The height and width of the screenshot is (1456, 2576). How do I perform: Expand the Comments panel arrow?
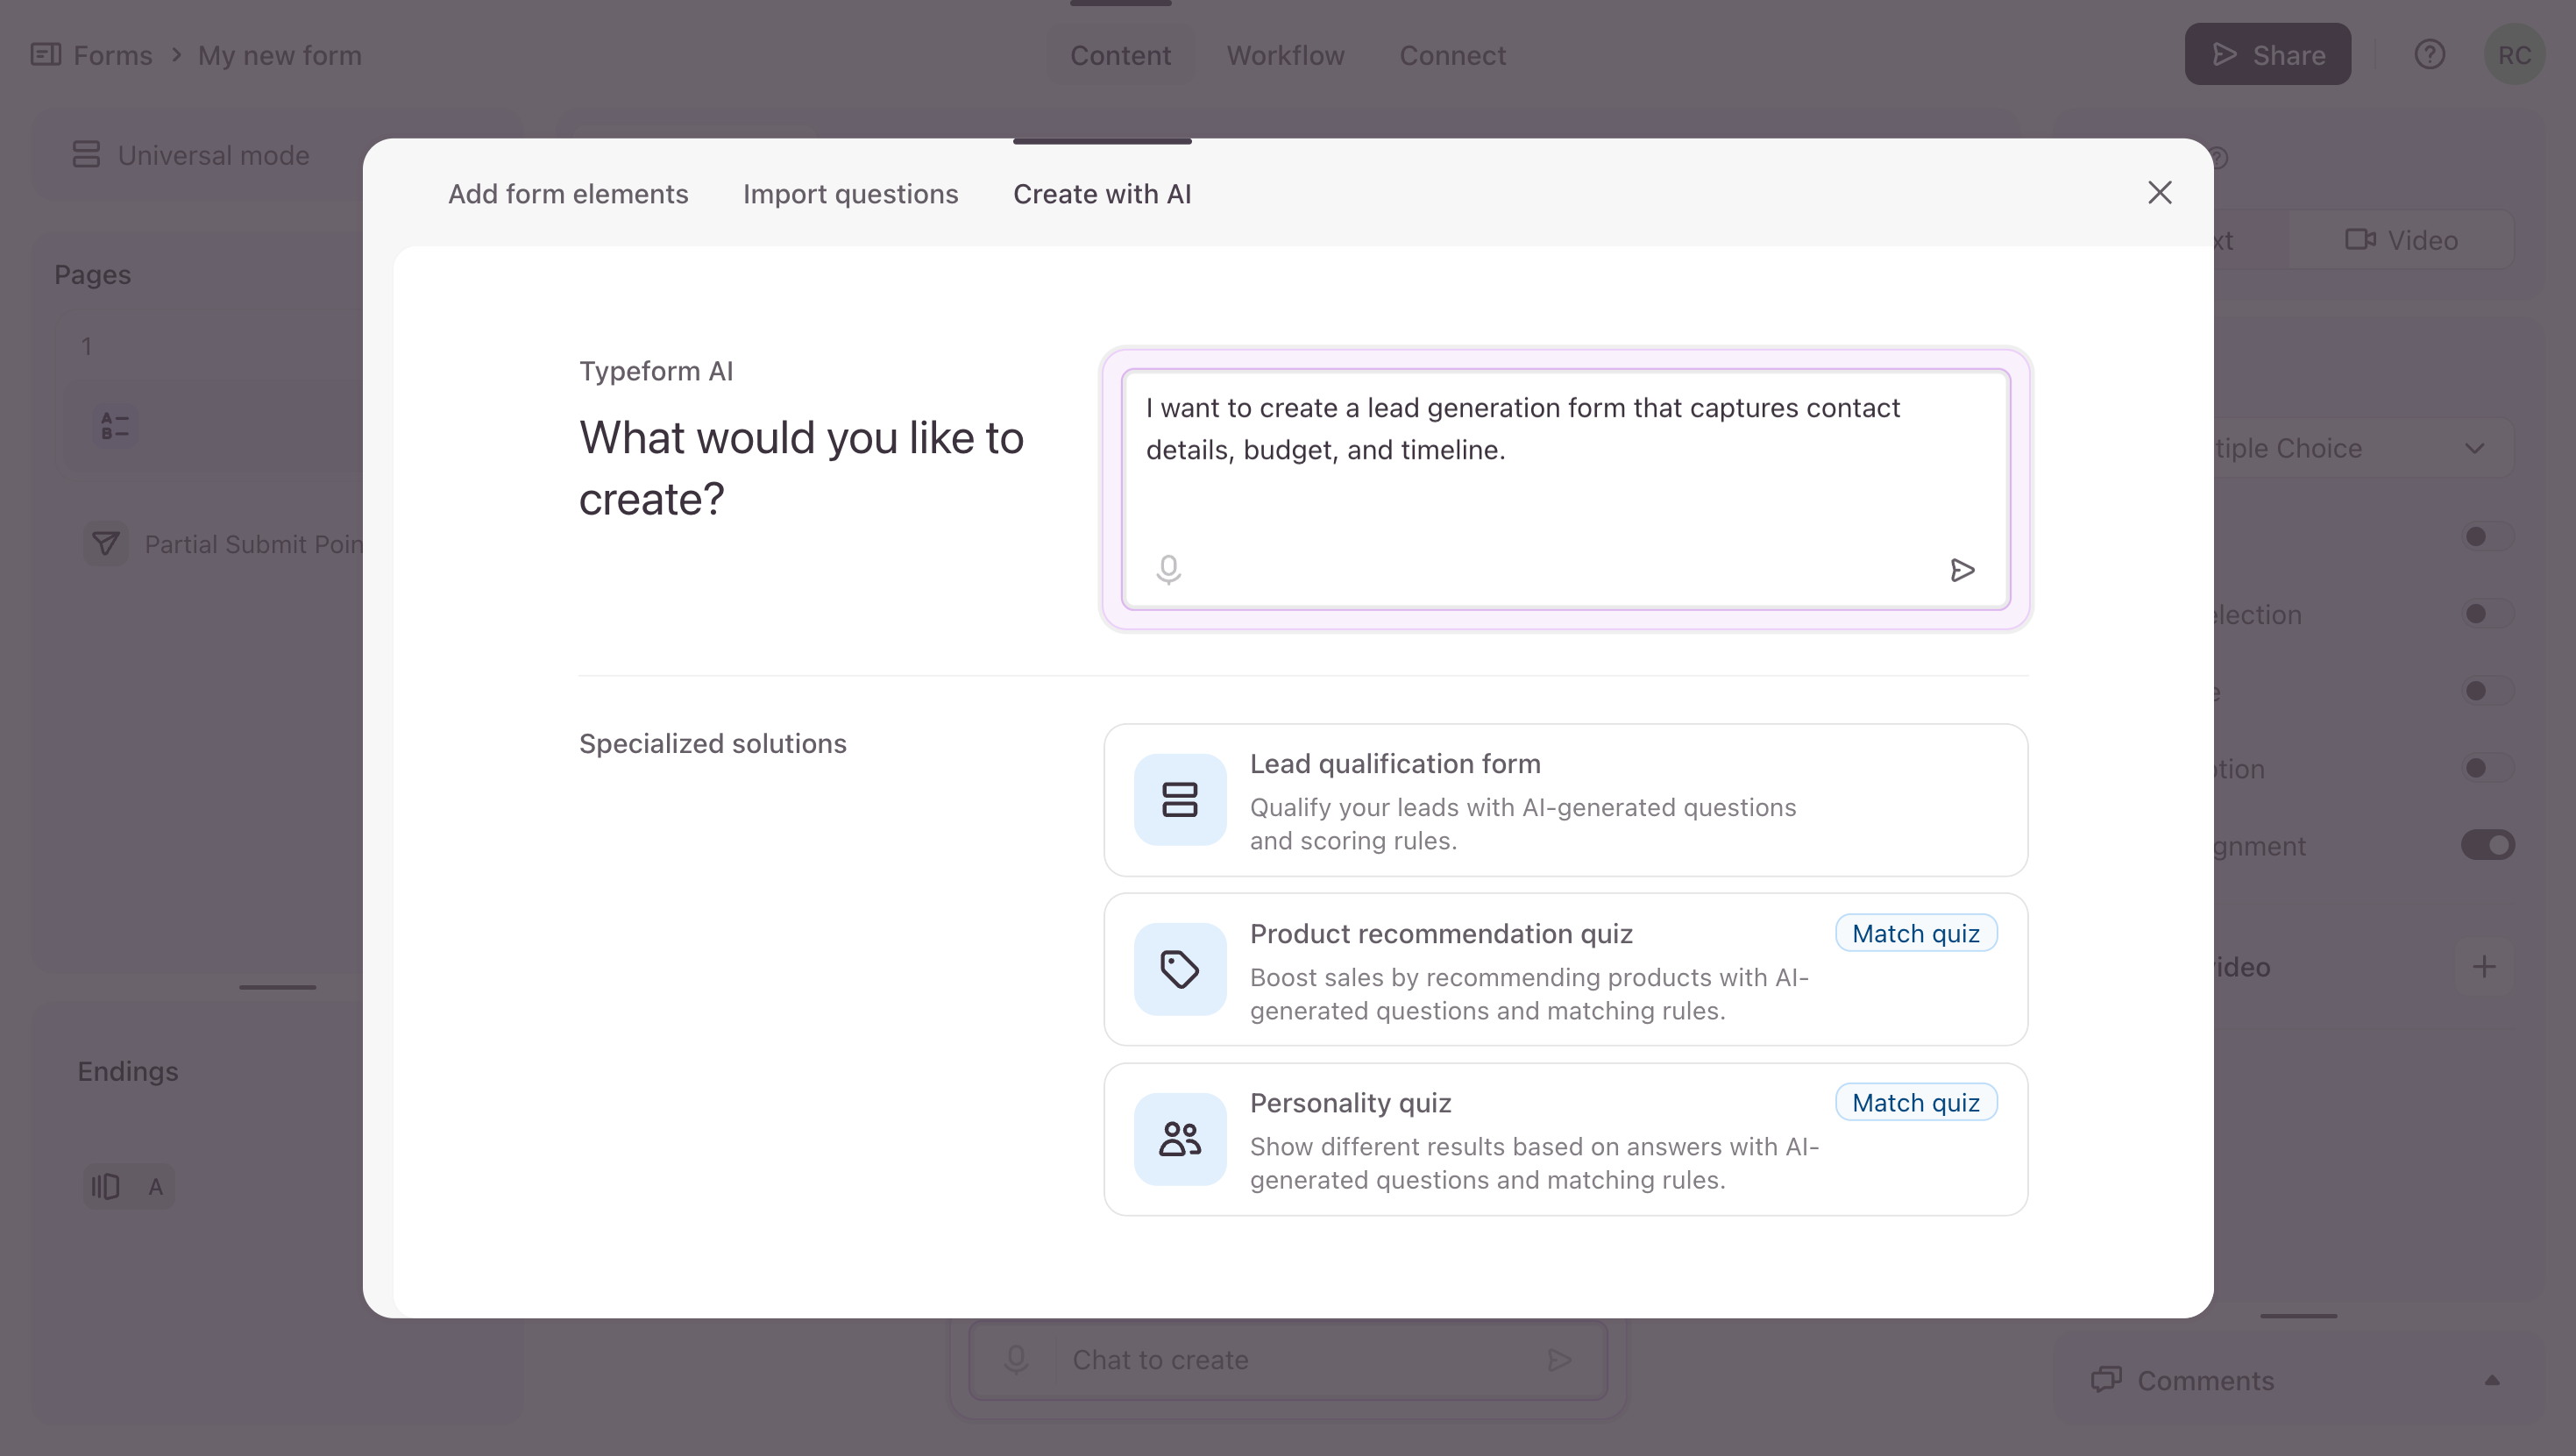tap(2491, 1380)
